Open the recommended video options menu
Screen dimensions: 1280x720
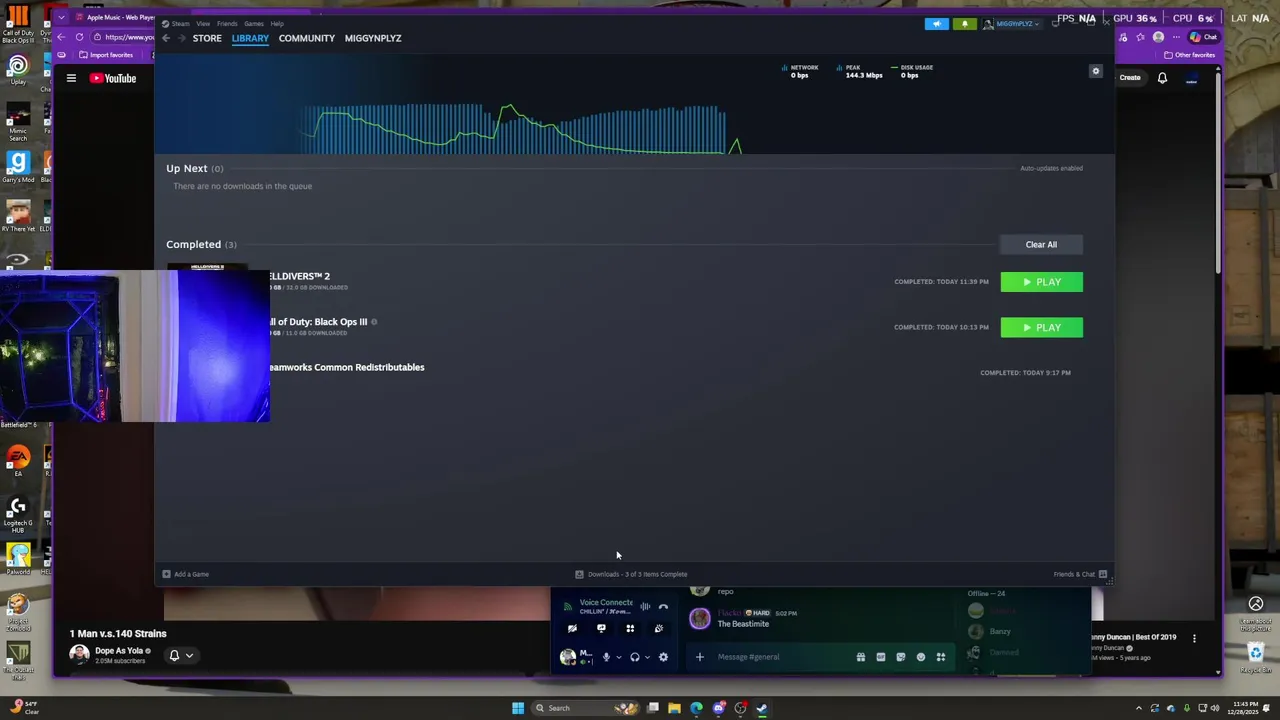click(x=1194, y=638)
